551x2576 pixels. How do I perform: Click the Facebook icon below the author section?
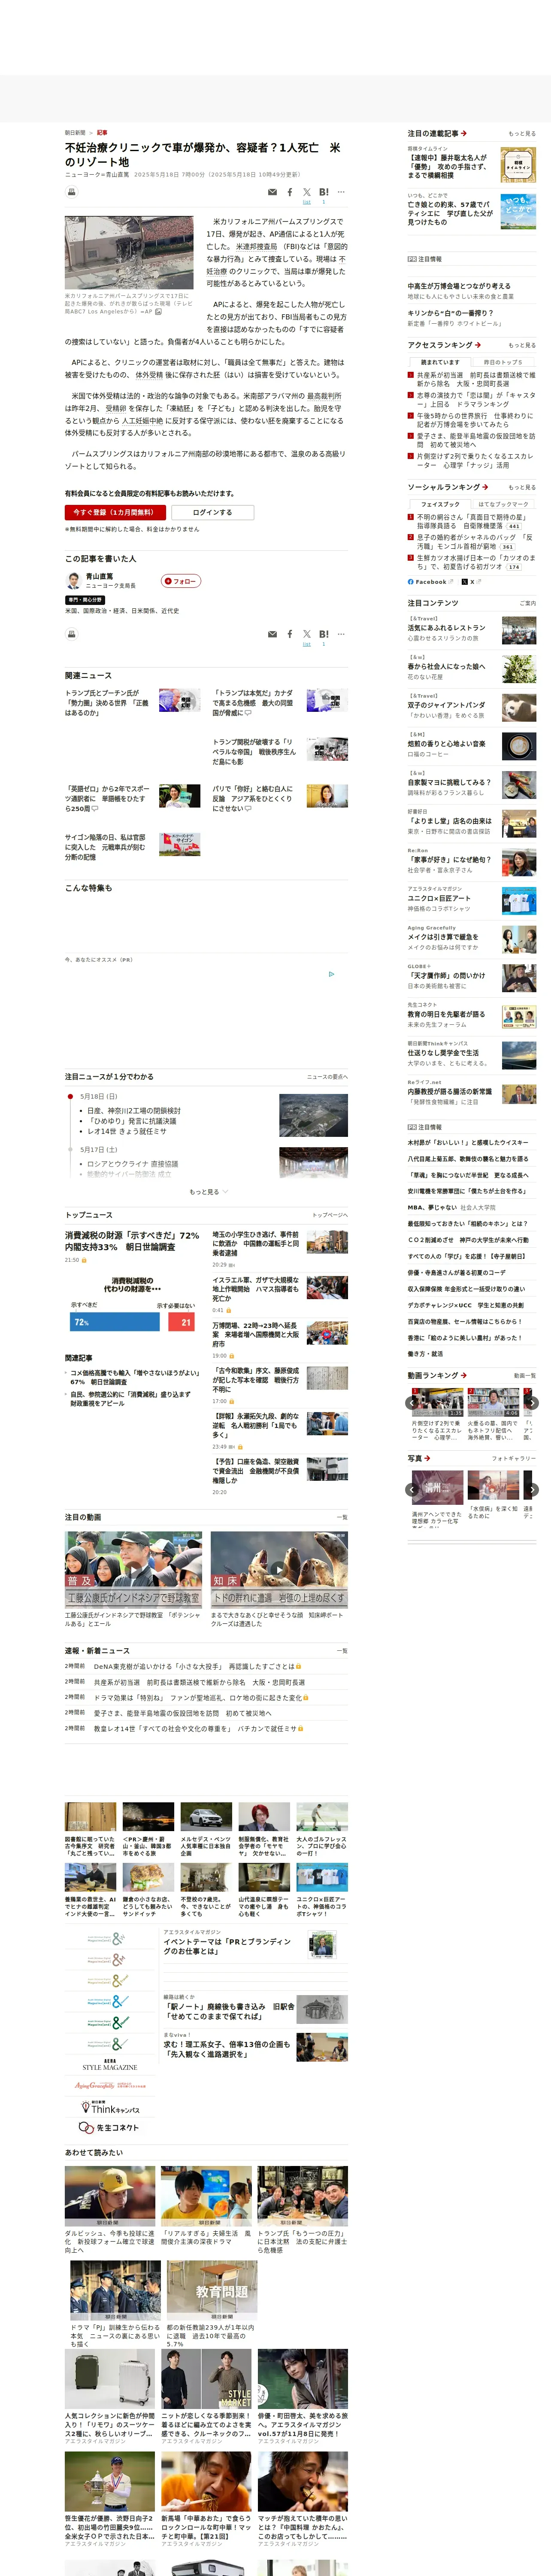tap(290, 634)
